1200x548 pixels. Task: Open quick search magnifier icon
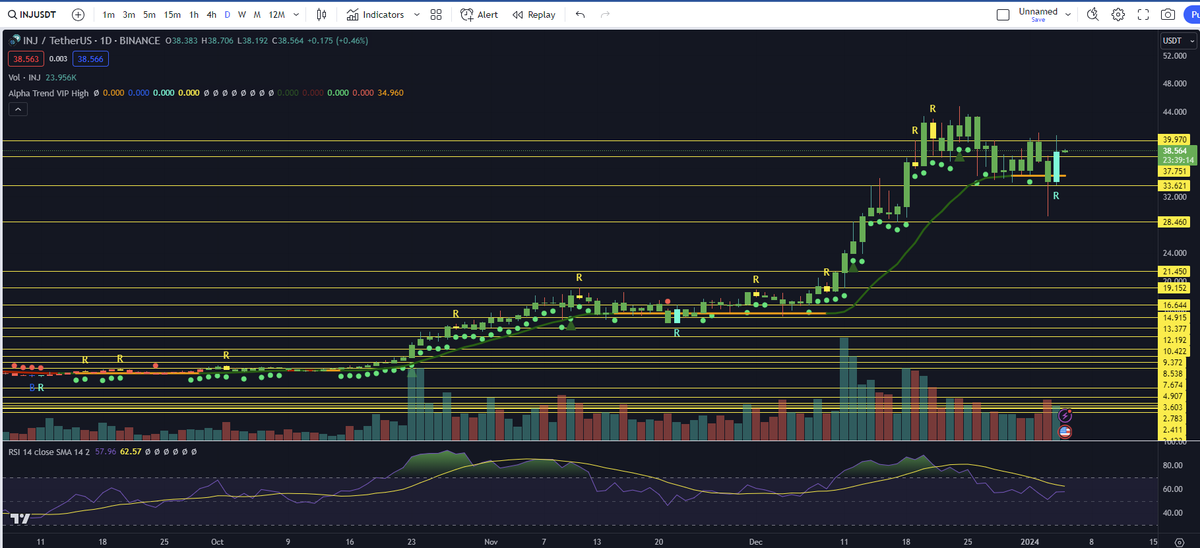click(1092, 15)
